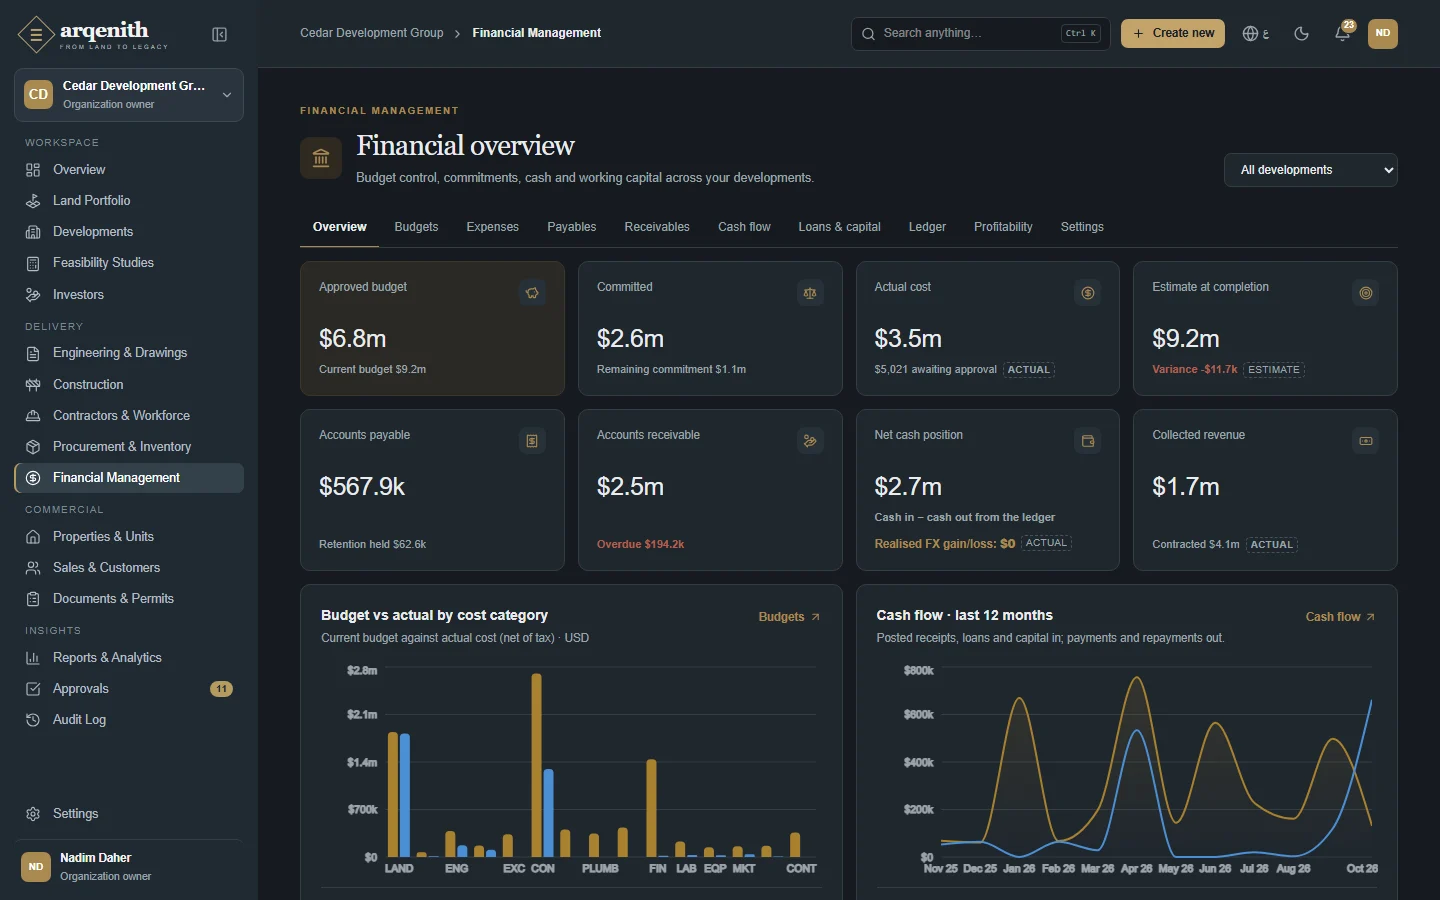
Task: Open Land Portfolio in the sidebar
Action: (x=129, y=201)
